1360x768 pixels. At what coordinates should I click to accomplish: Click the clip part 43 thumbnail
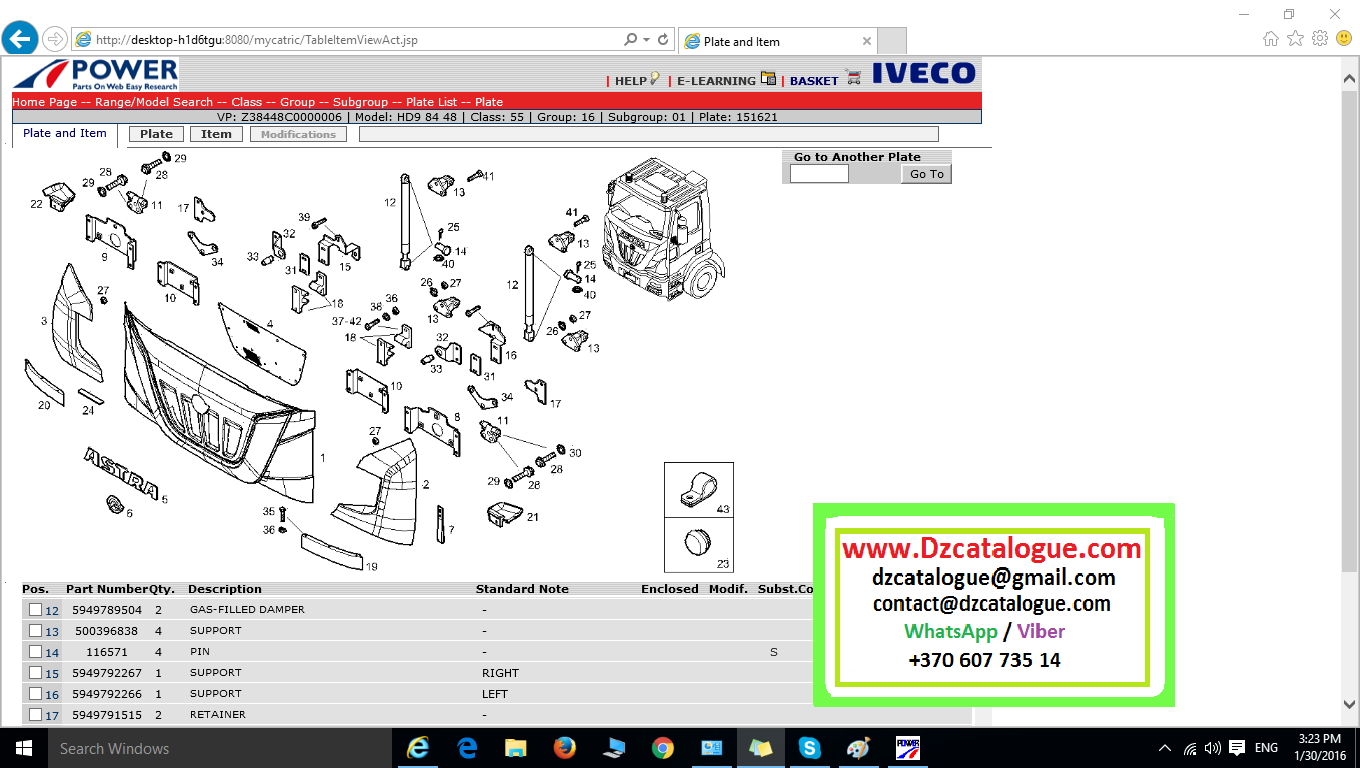point(699,490)
